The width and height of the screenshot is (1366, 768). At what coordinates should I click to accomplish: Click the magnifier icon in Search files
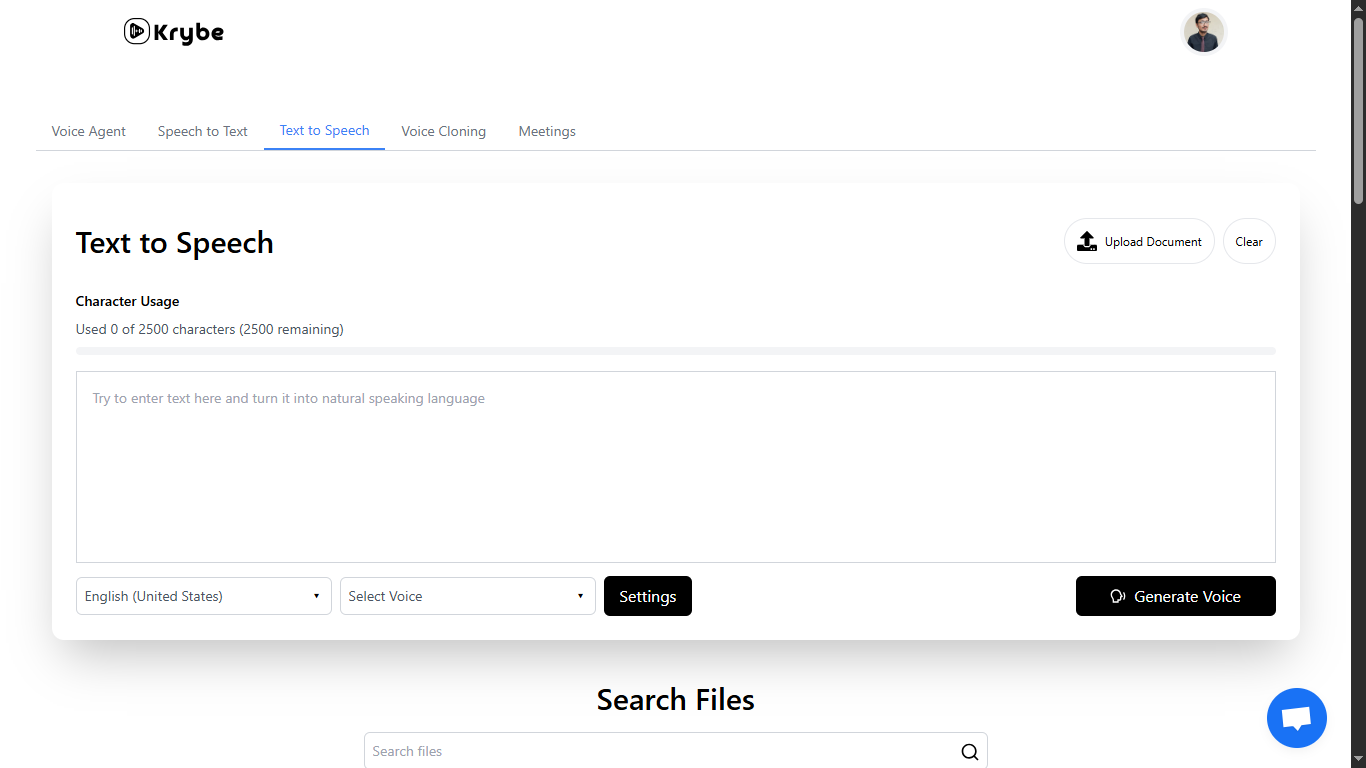[x=969, y=752]
